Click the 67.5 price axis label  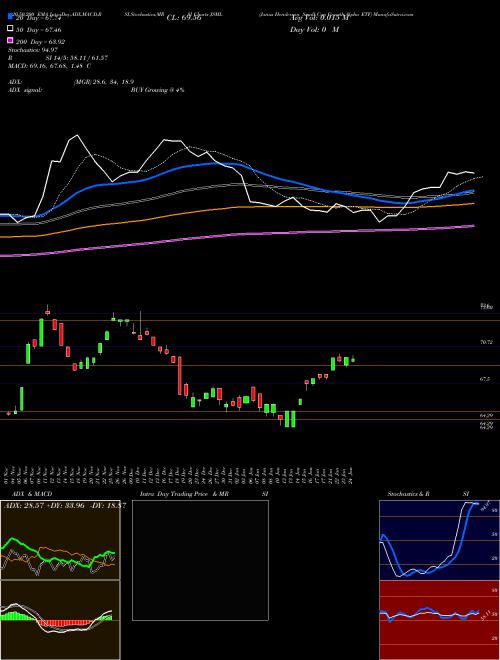point(485,379)
